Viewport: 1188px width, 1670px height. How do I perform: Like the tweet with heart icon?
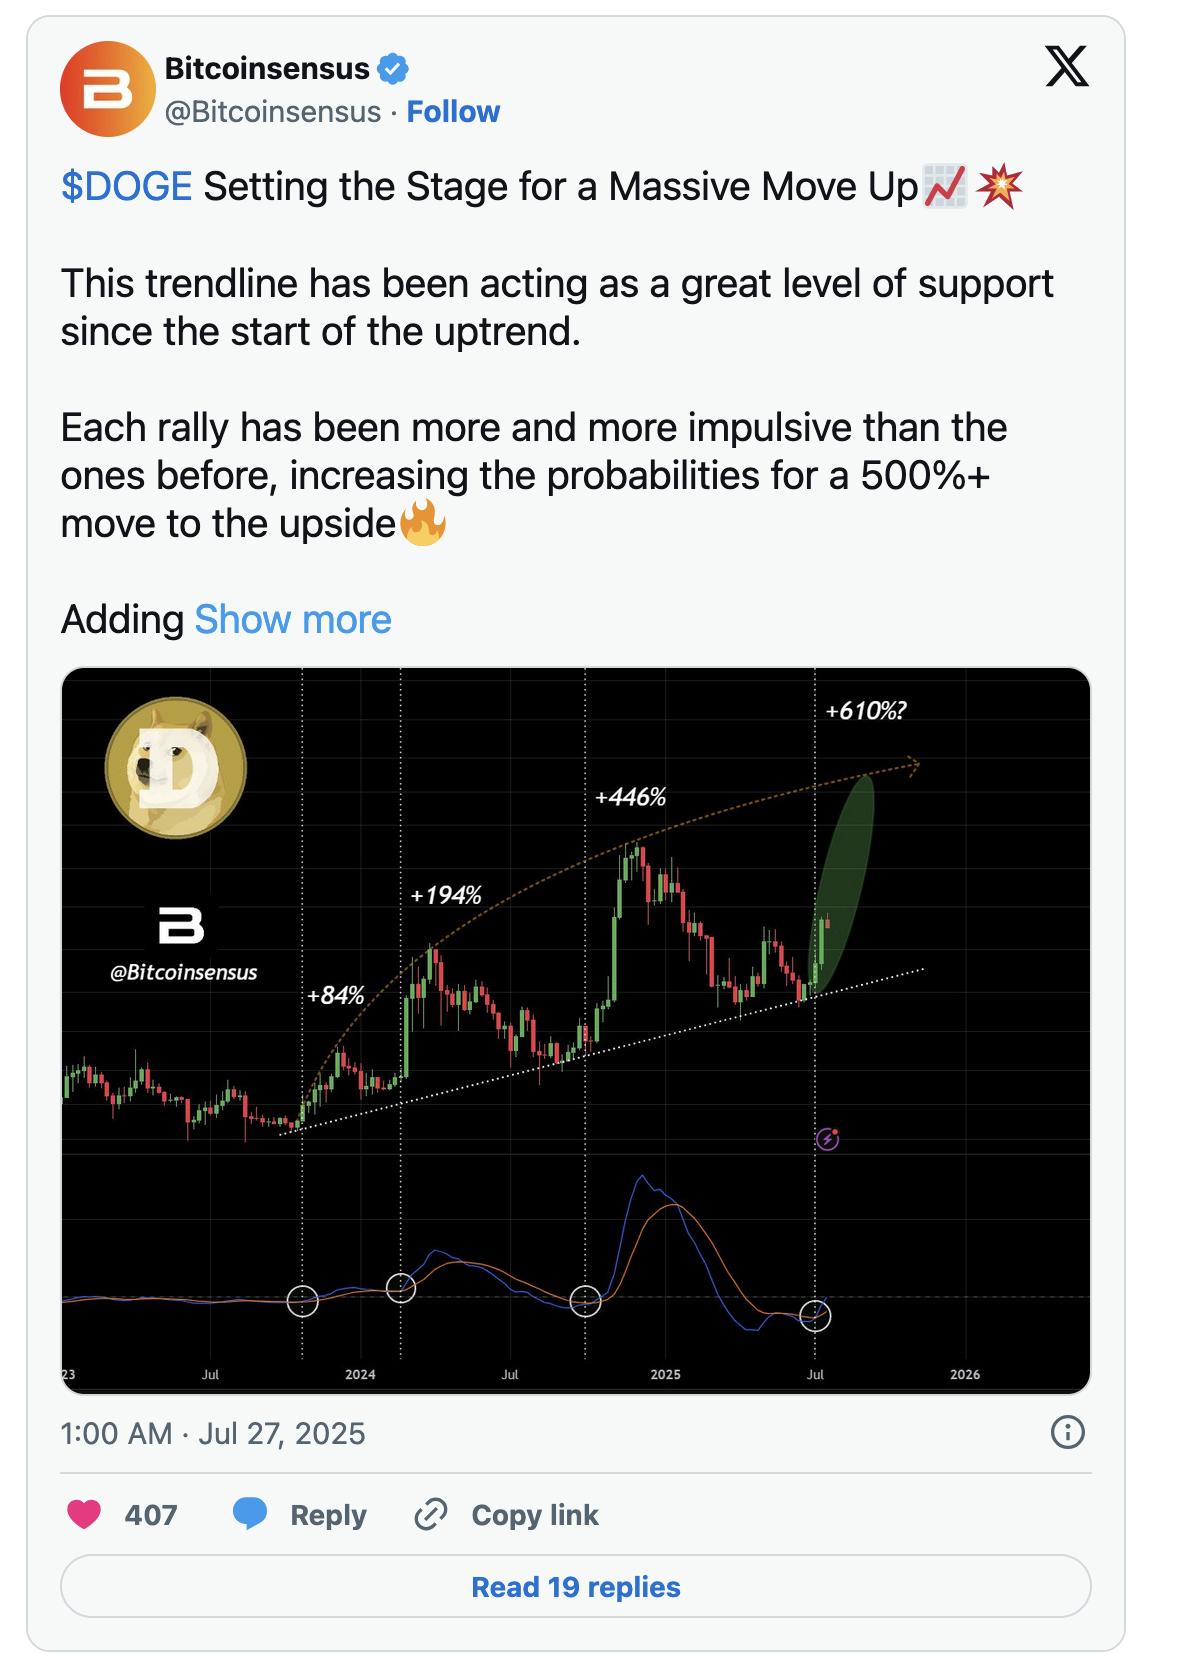[x=84, y=1514]
